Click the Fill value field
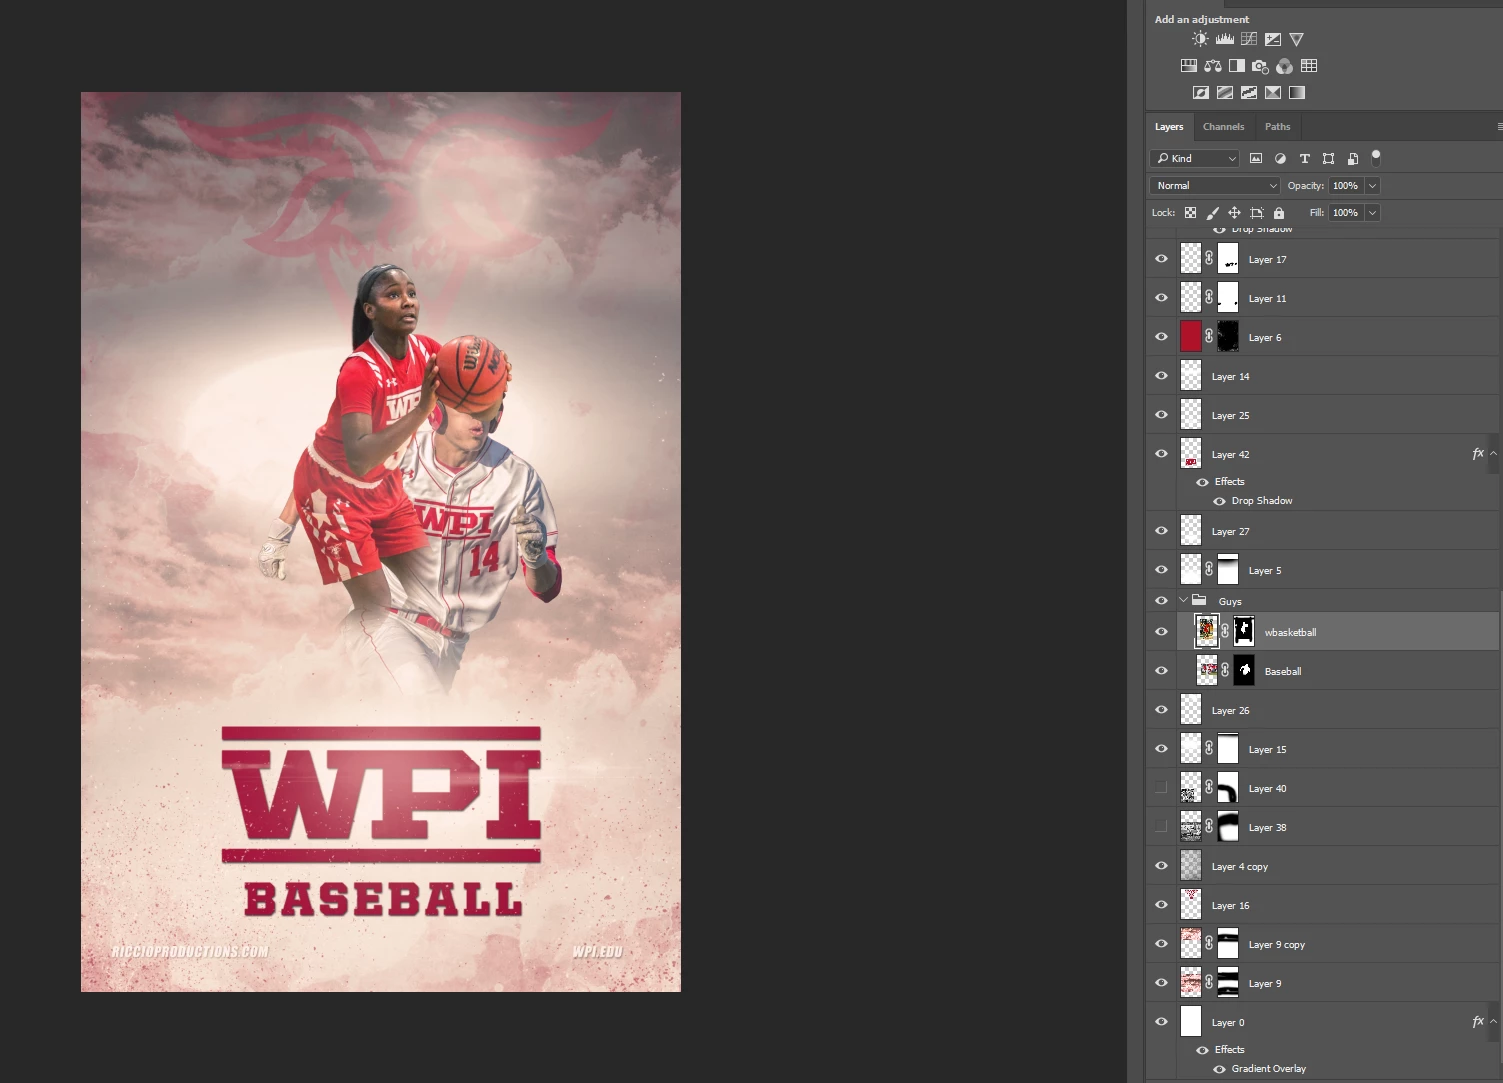The image size is (1503, 1083). coord(1346,213)
